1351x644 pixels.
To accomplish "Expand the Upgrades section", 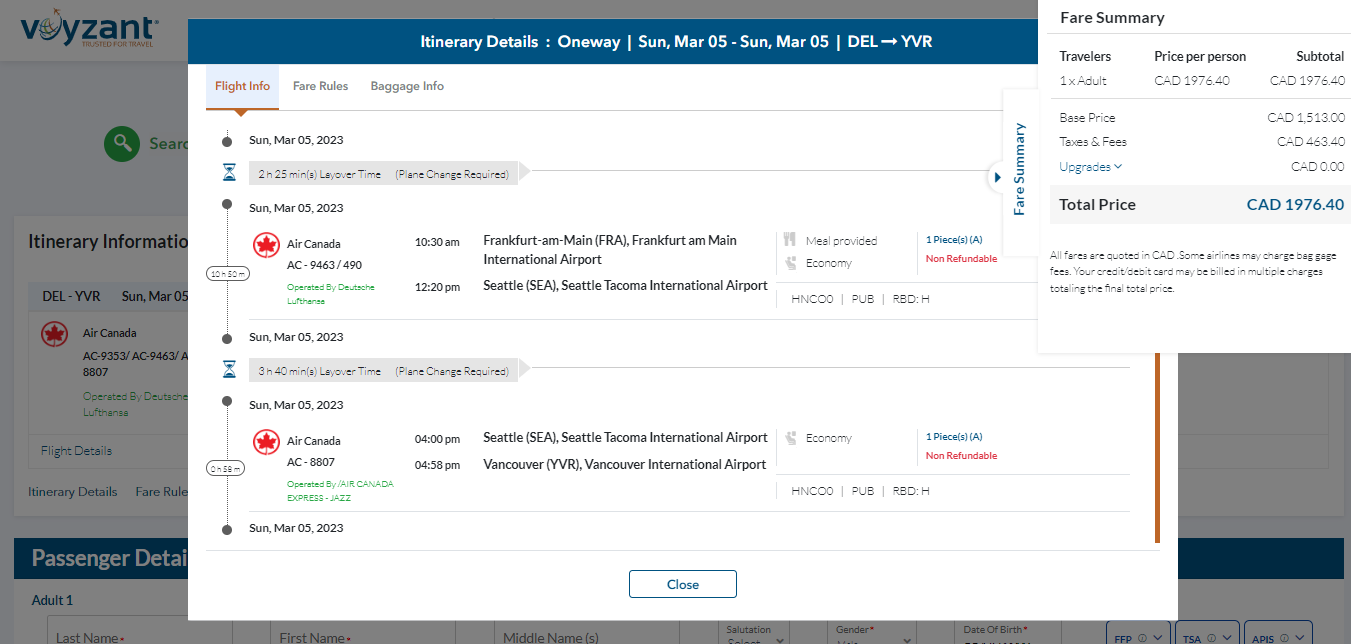I will (x=1090, y=167).
